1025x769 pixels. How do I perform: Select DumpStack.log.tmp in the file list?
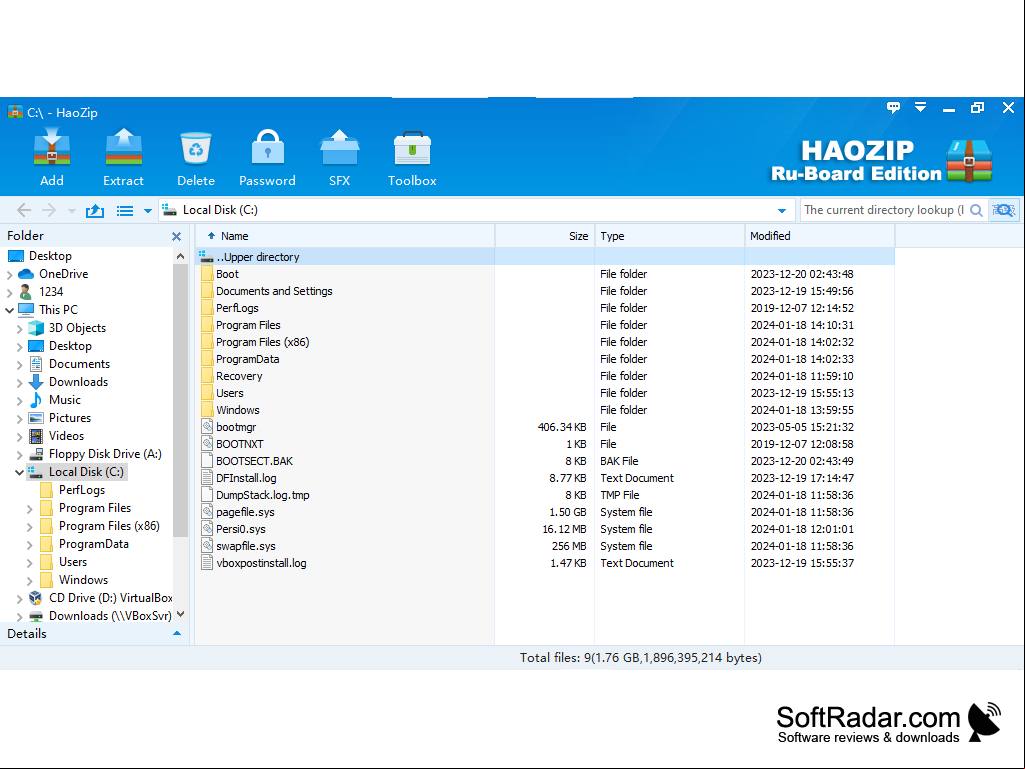[263, 495]
